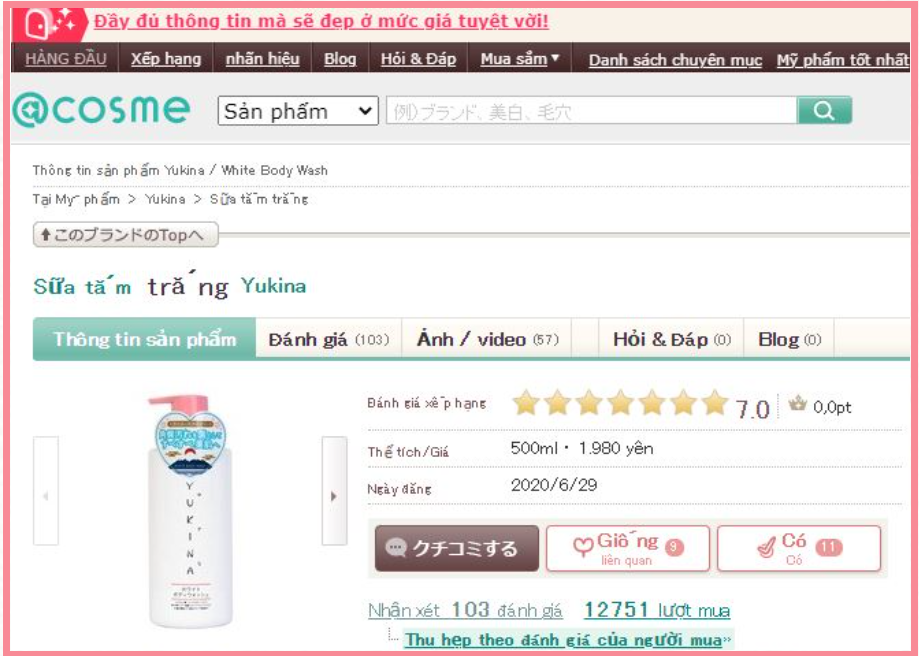Click the クチコミする review button
Image resolution: width=919 pixels, height=656 pixels.
pos(457,549)
